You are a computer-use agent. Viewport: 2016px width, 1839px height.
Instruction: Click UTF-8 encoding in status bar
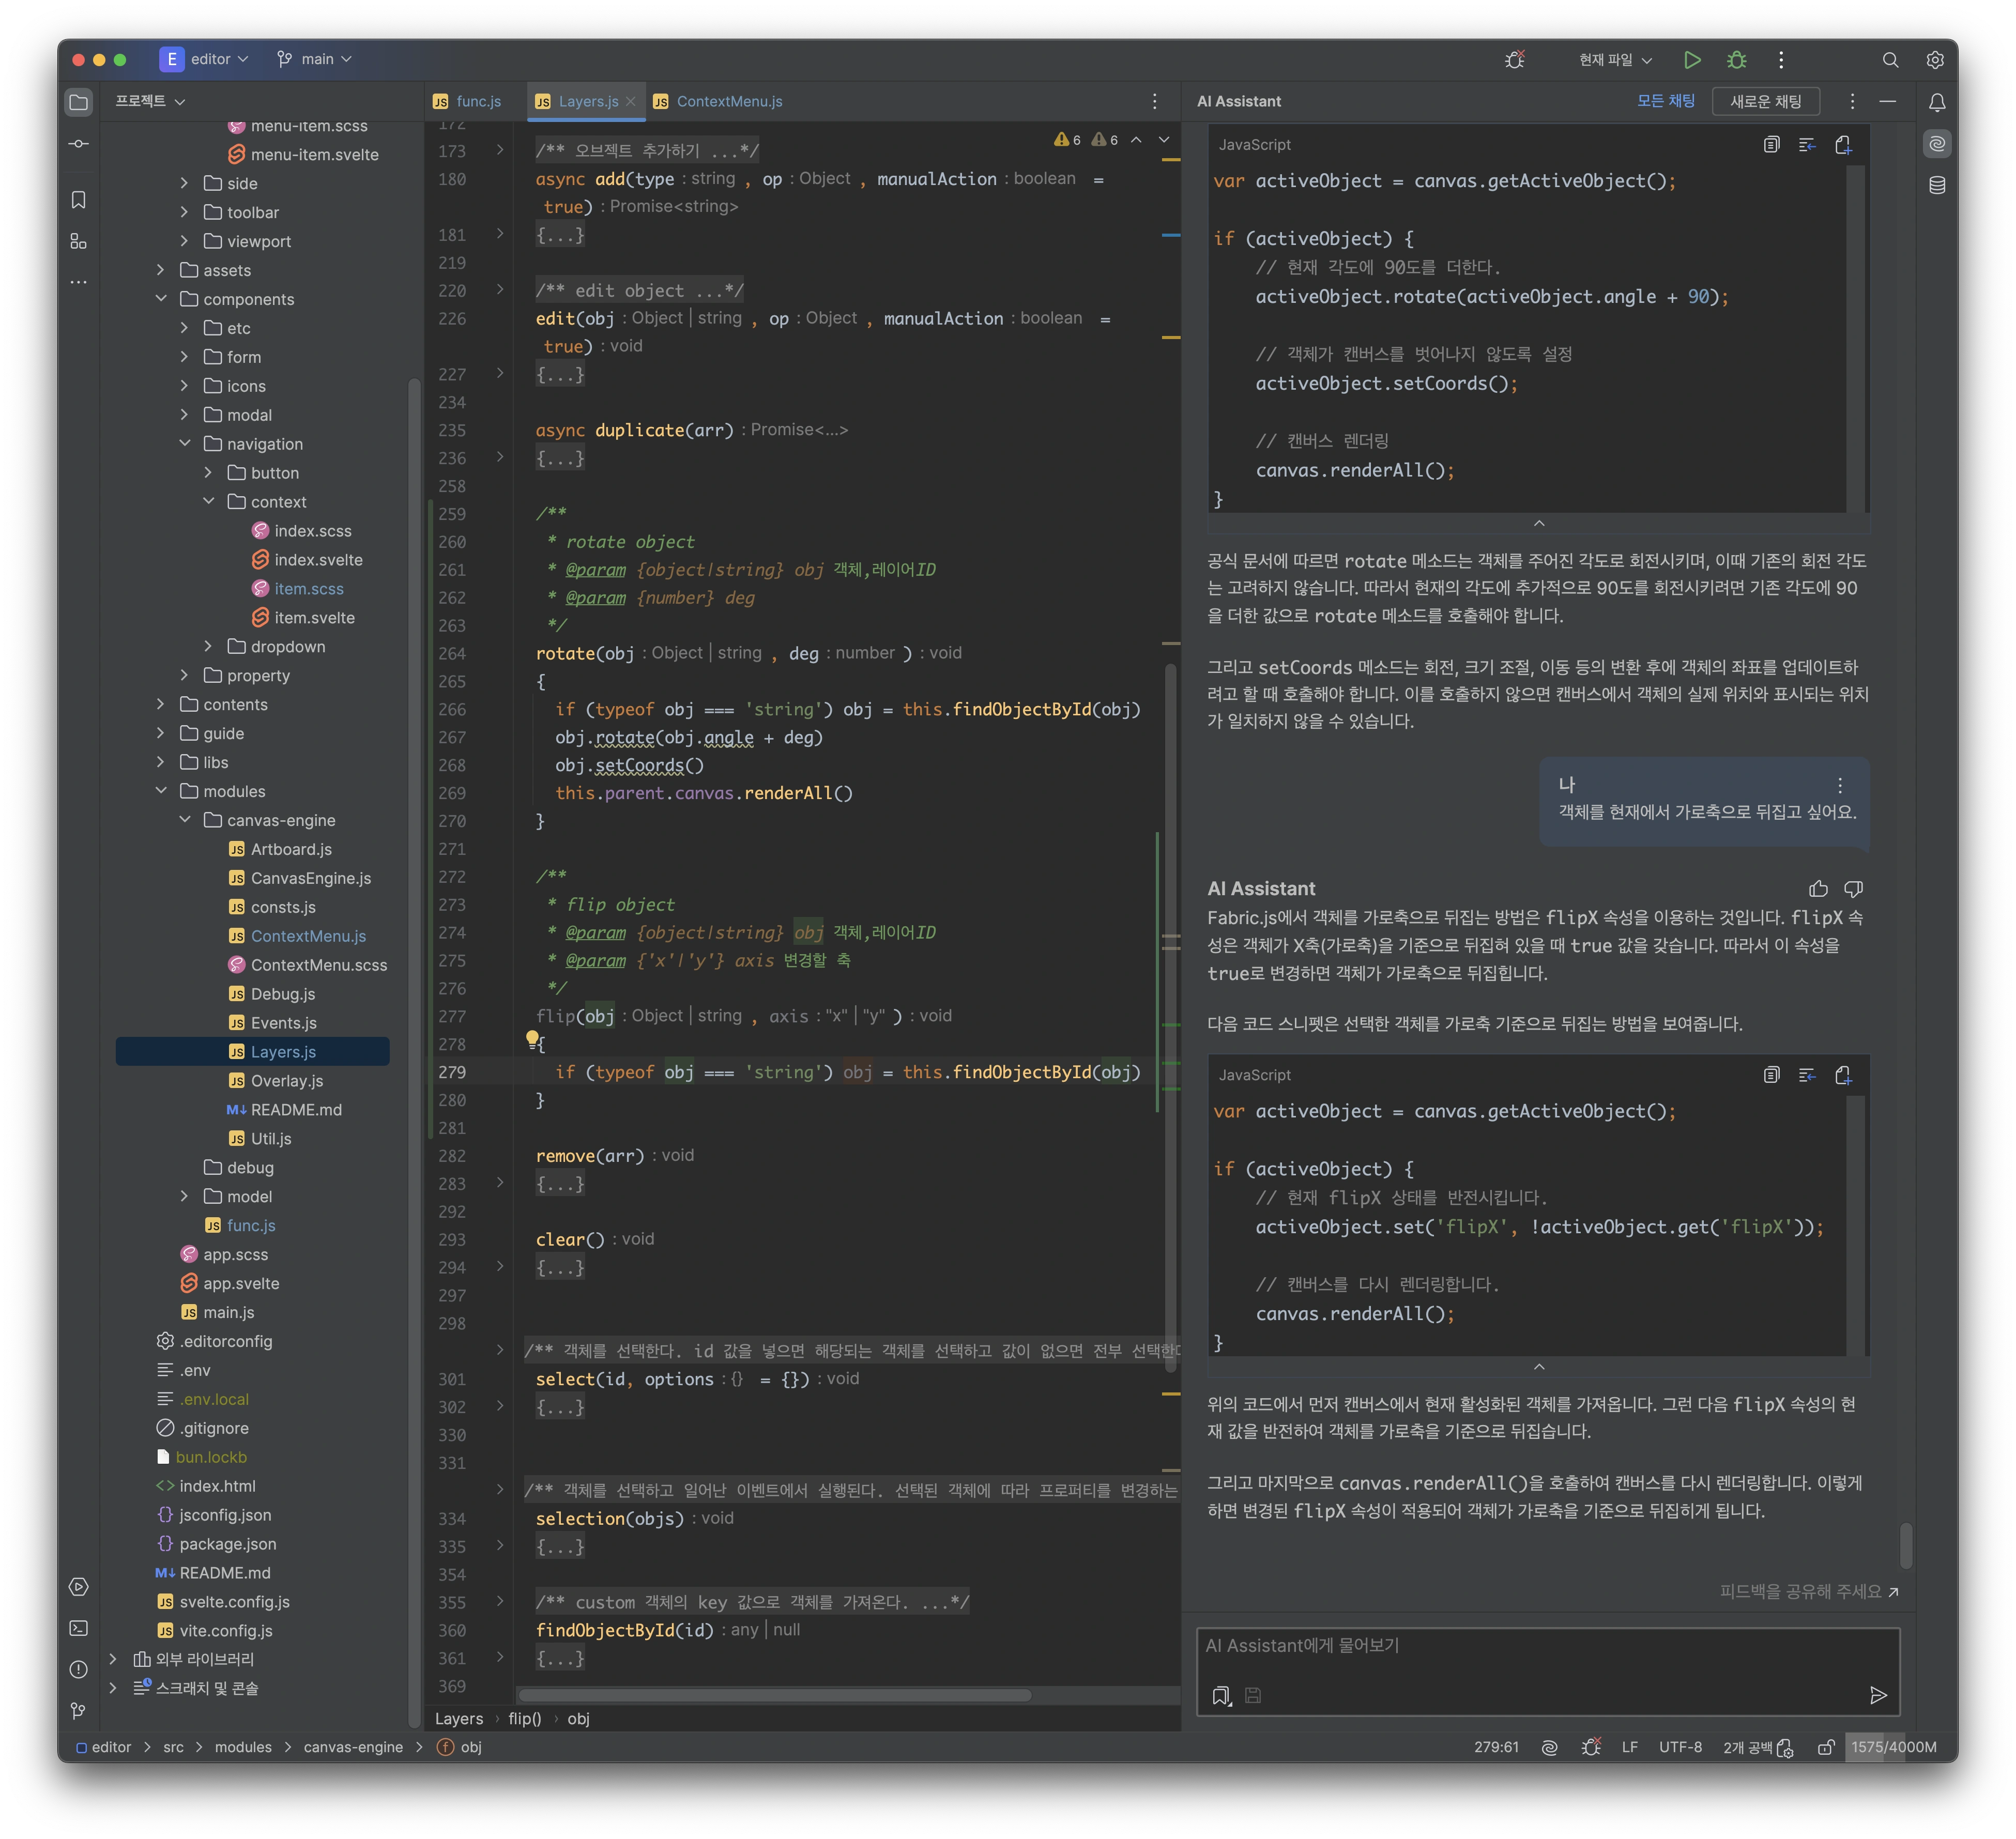[x=1680, y=1747]
